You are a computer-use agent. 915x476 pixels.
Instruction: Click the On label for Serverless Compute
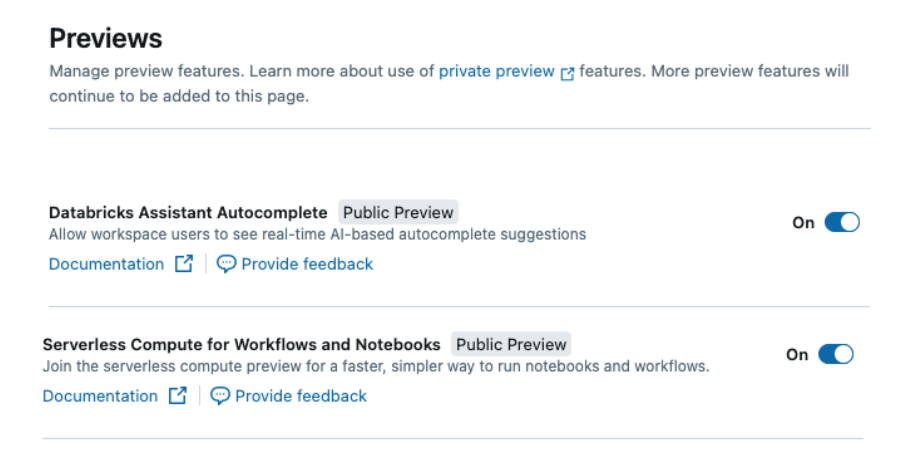tap(797, 355)
